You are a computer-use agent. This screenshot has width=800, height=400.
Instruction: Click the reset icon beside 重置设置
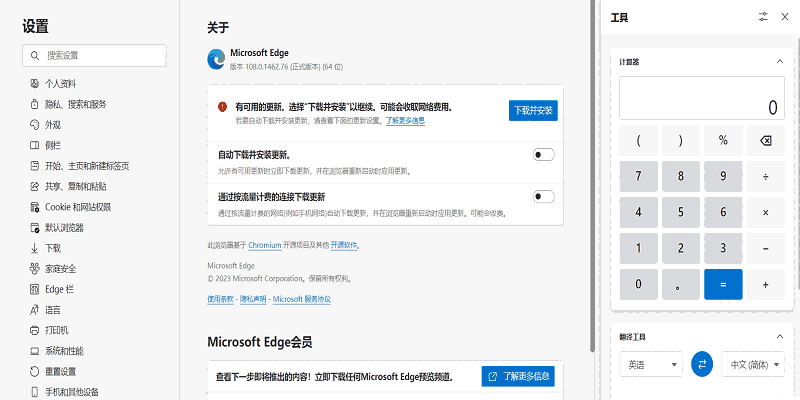(35, 371)
